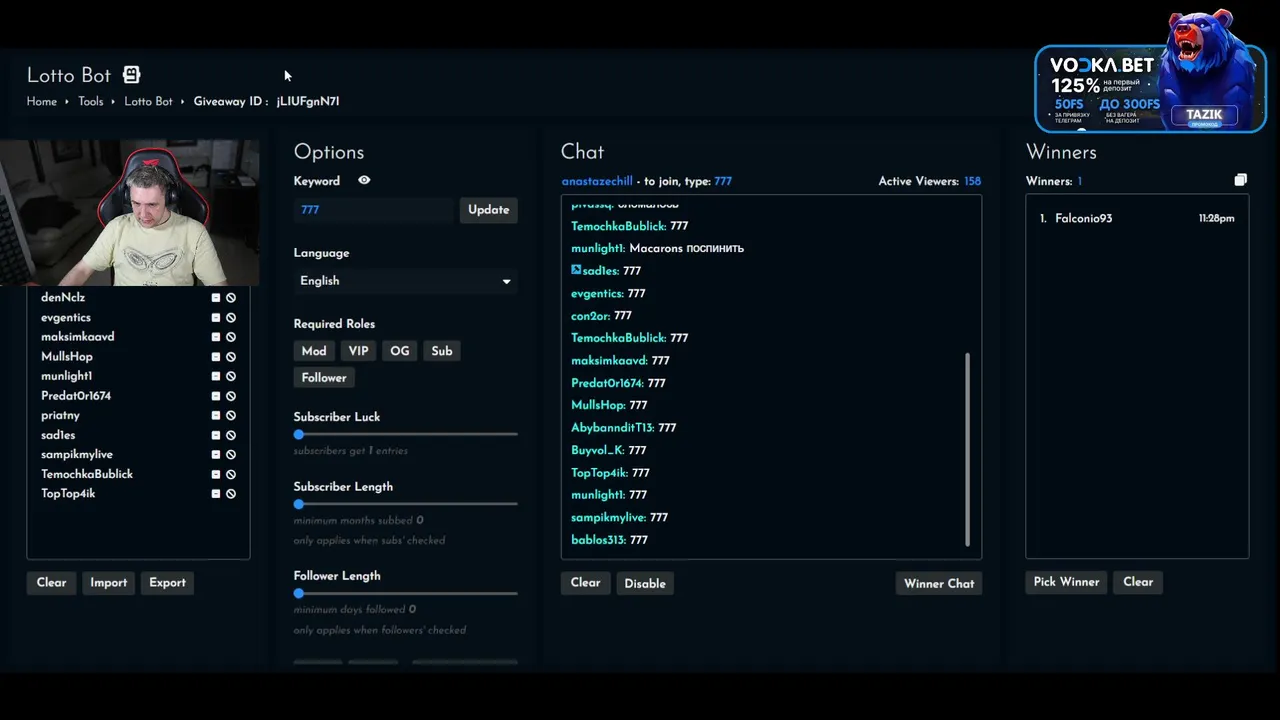1280x720 pixels.
Task: Remove MullsHop with its minus icon
Action: coord(215,357)
